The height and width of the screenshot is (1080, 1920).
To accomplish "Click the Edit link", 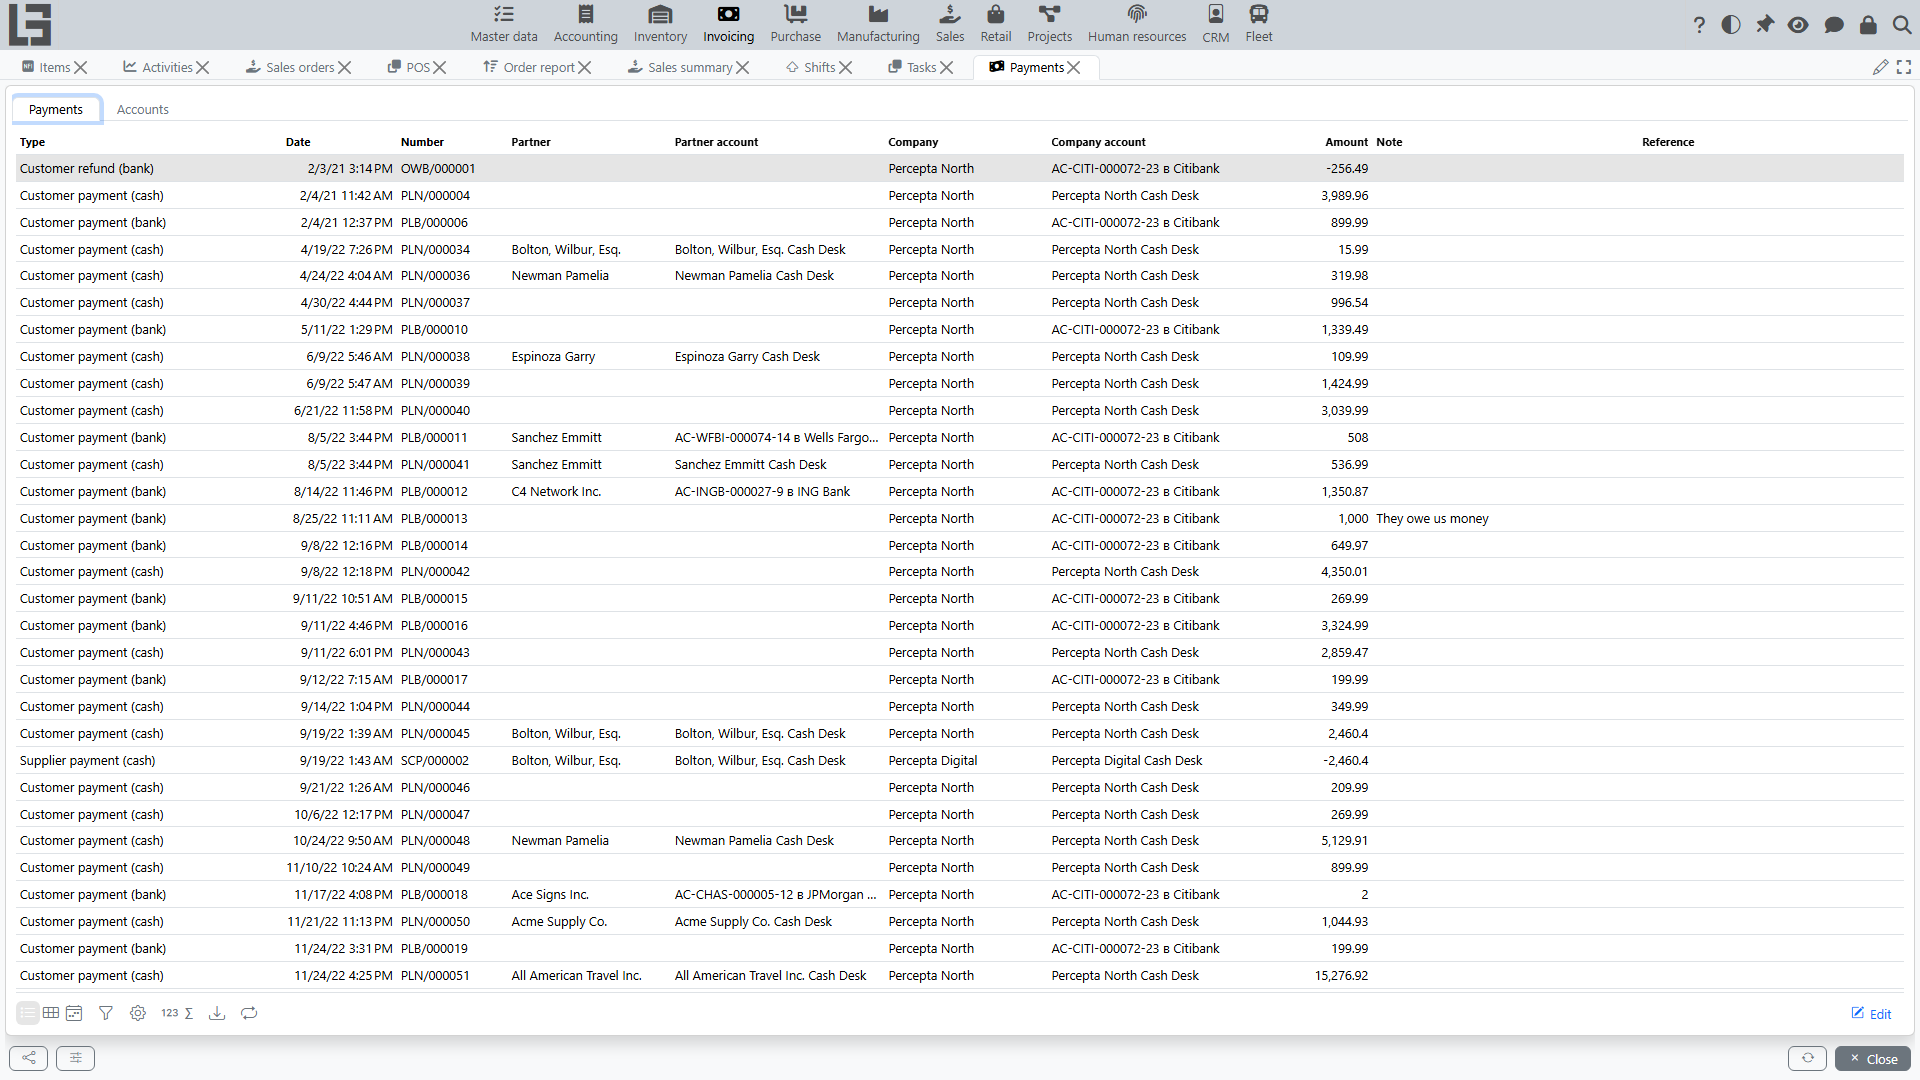I will [1871, 1014].
